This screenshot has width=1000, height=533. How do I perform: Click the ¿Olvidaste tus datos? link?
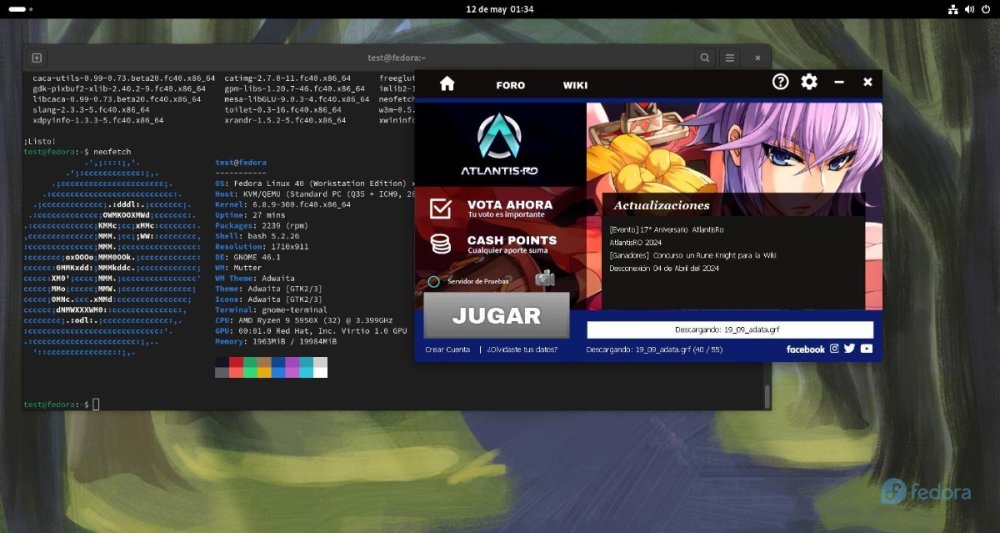coord(522,350)
